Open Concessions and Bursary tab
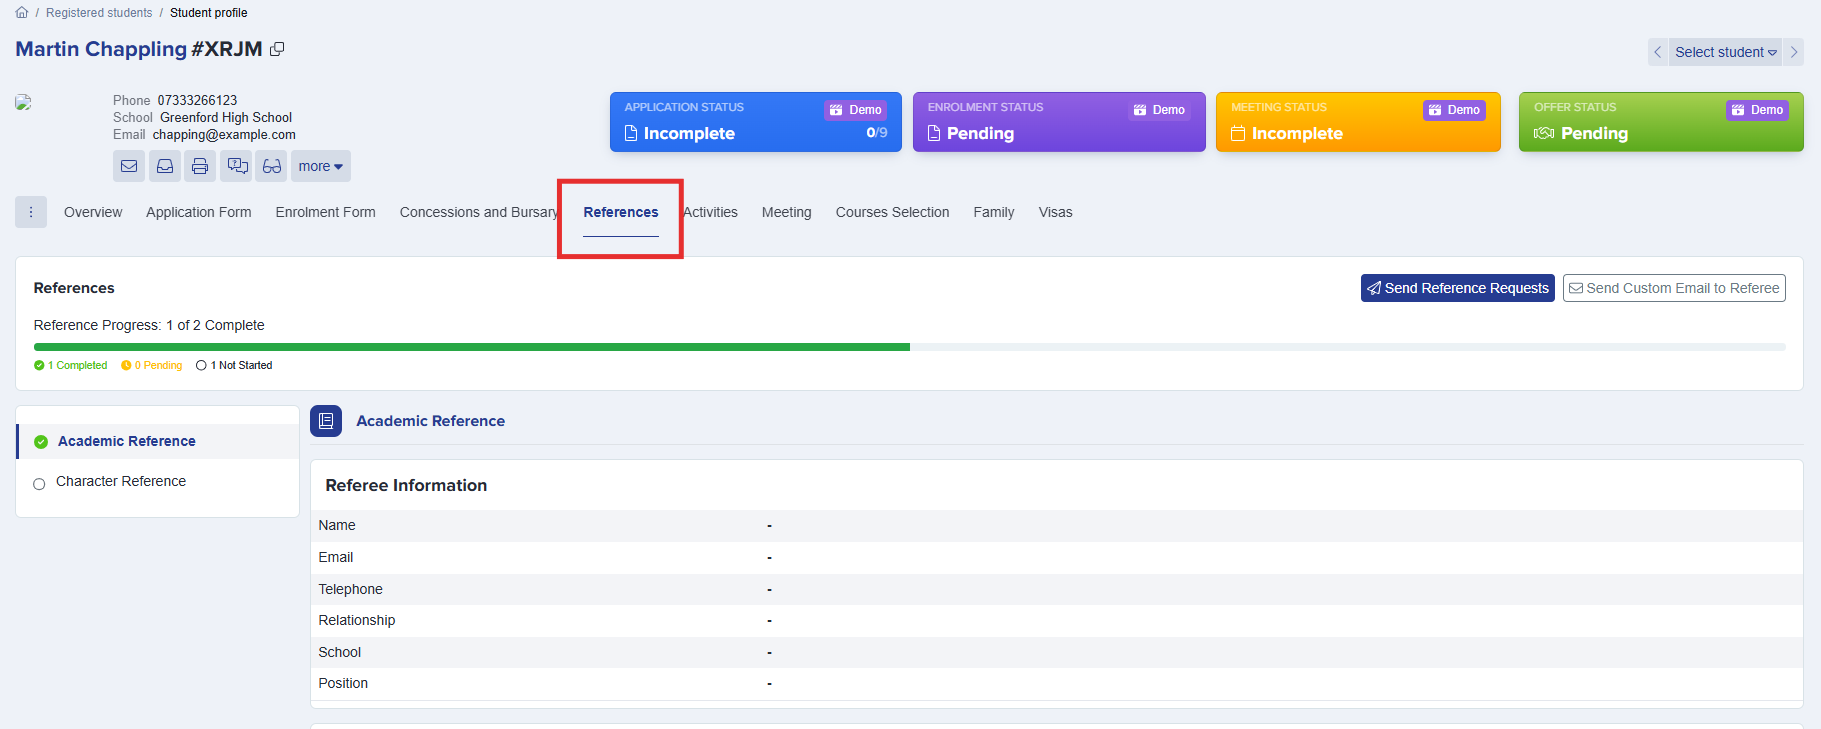 pyautogui.click(x=479, y=212)
